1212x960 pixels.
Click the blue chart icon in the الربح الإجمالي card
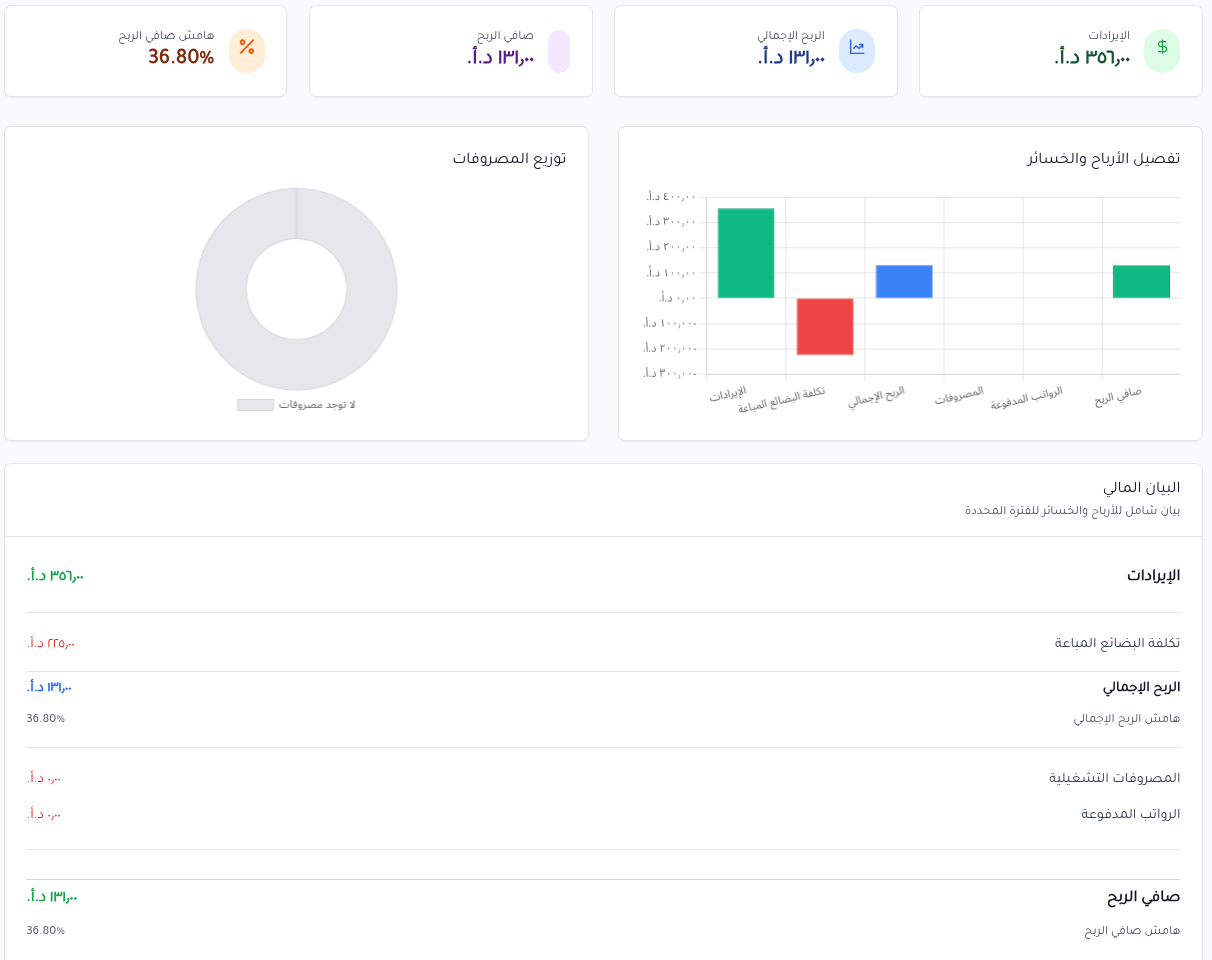click(856, 50)
